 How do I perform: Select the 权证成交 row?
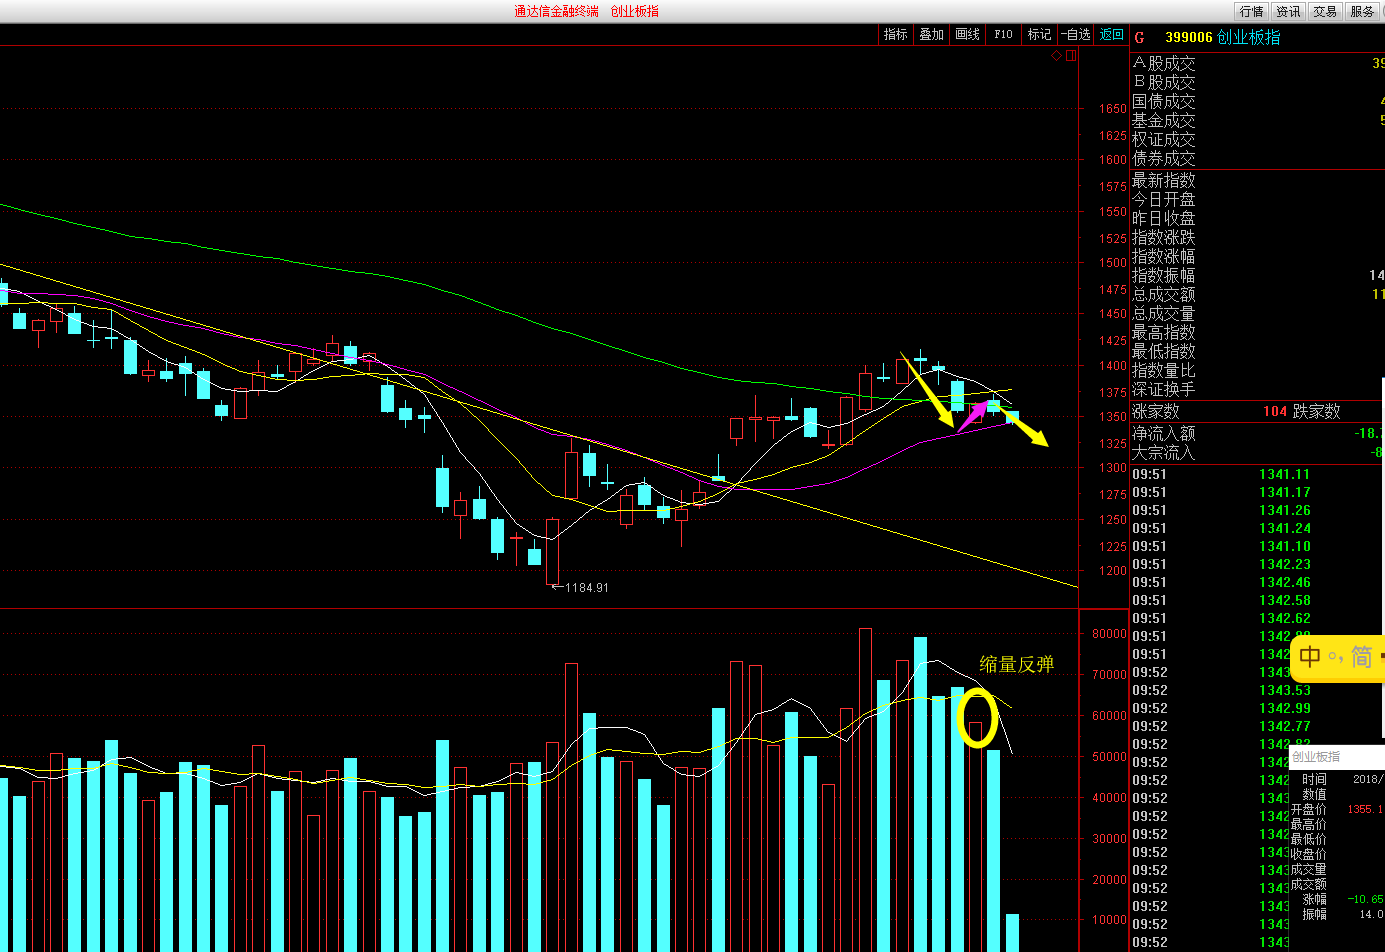click(1258, 139)
